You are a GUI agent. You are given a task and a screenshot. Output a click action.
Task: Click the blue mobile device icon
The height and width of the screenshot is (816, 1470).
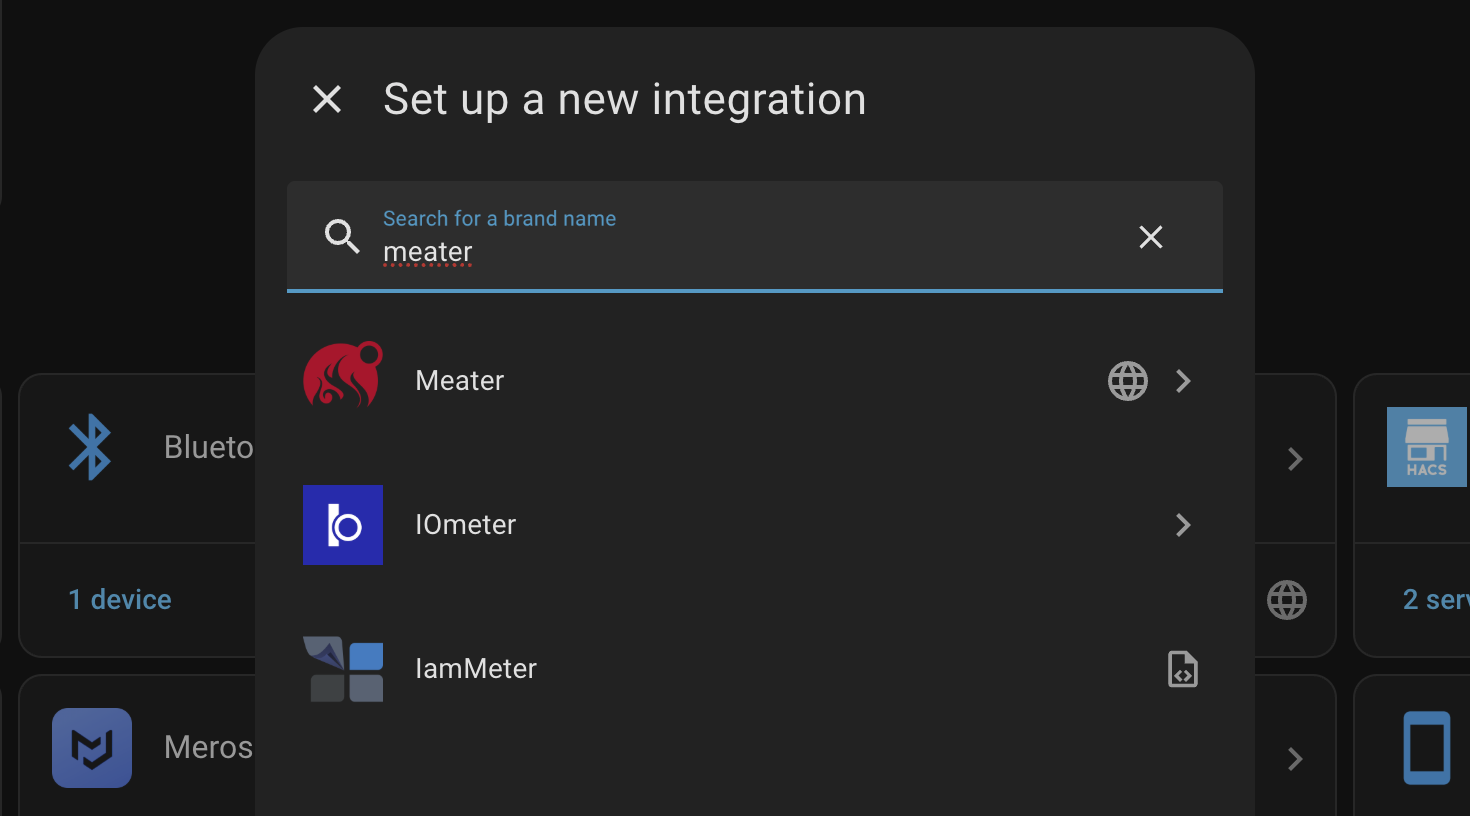click(1427, 748)
